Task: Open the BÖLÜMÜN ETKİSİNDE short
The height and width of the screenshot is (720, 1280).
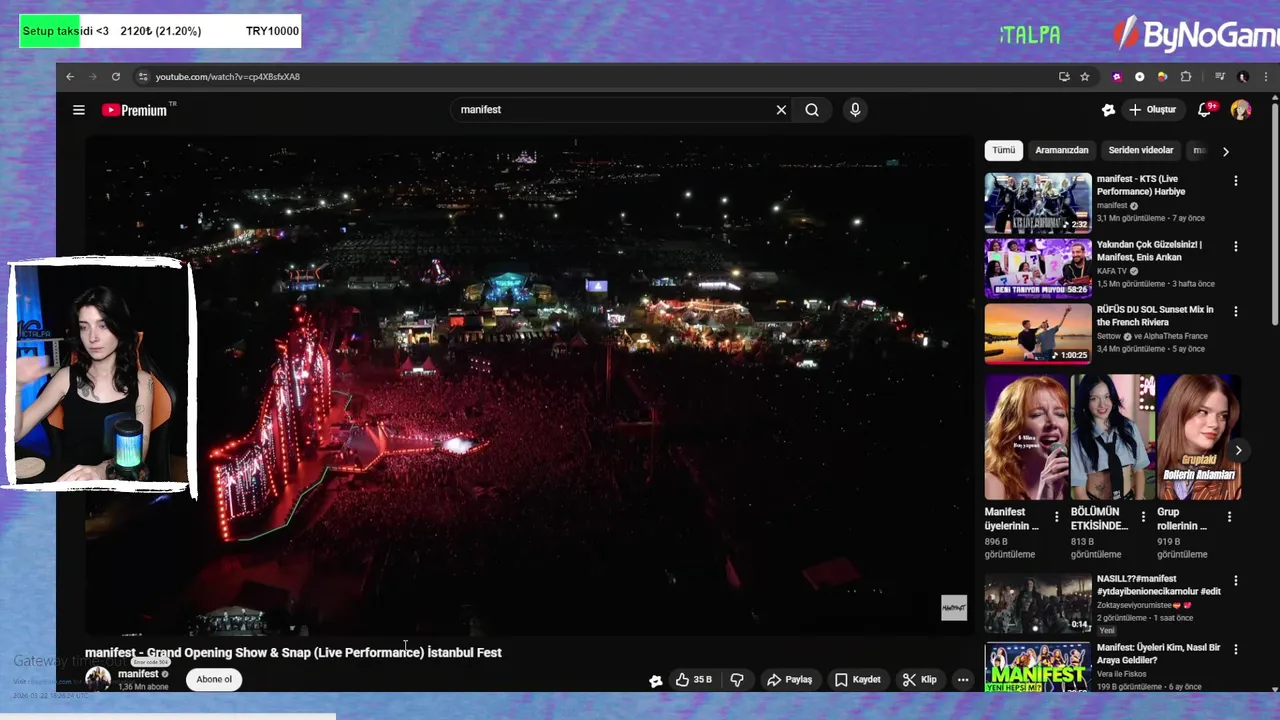Action: point(1113,437)
